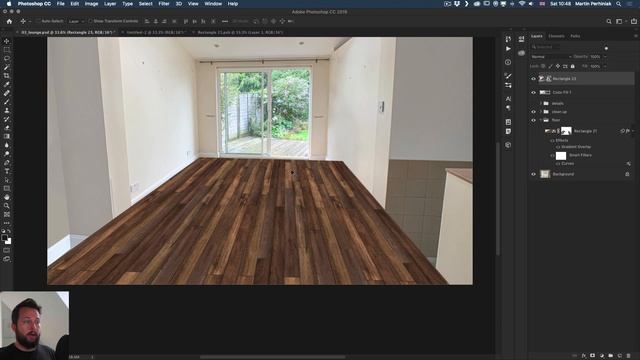Open the Layers panel options menu
This screenshot has height=360, width=640.
[636, 36]
